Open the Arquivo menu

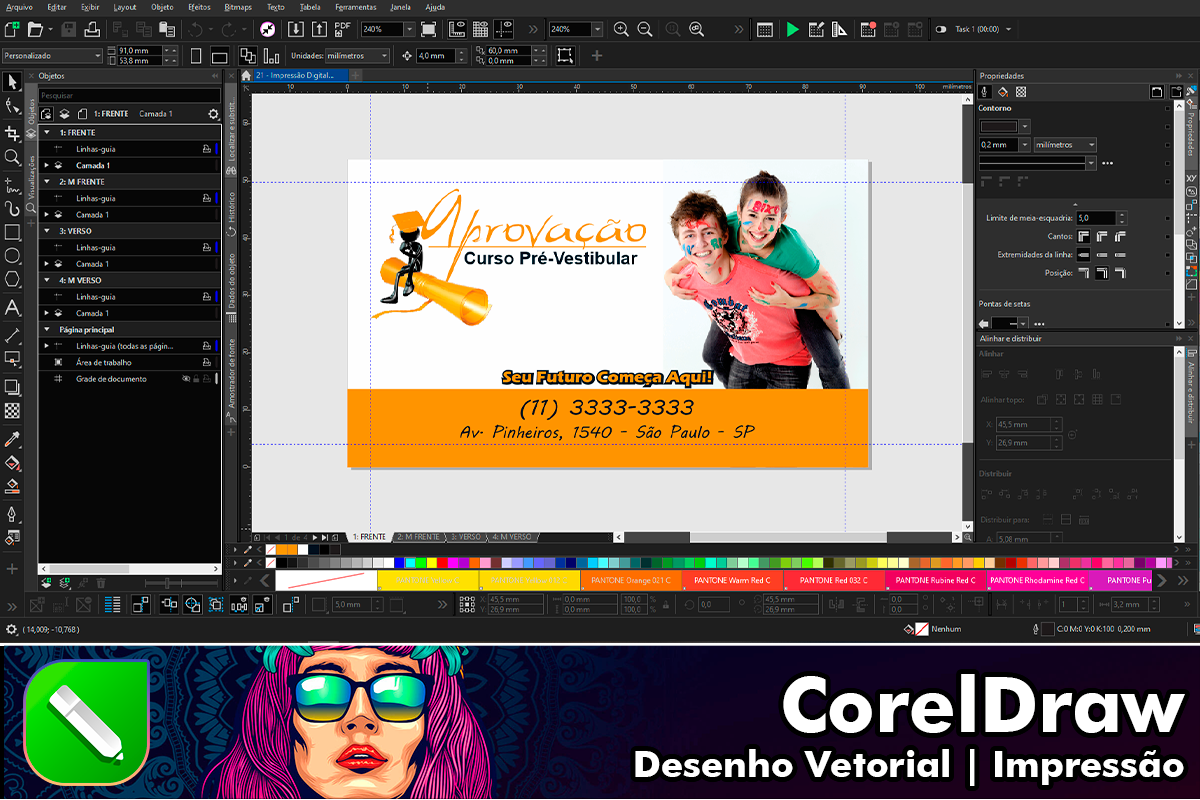[x=19, y=7]
